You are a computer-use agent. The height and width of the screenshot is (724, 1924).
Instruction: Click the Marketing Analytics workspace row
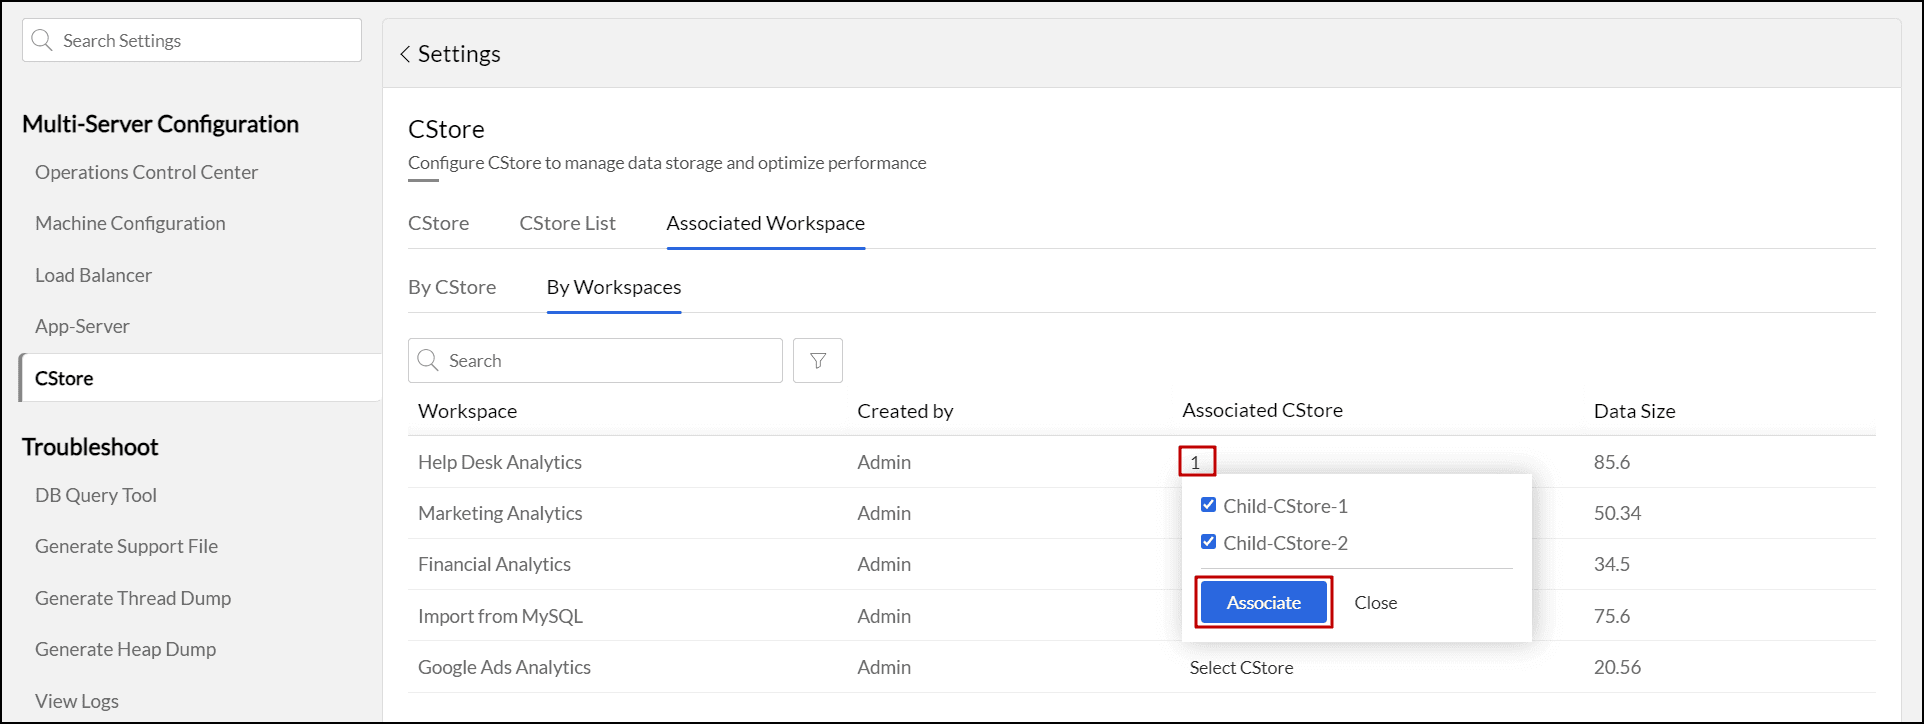tap(500, 513)
